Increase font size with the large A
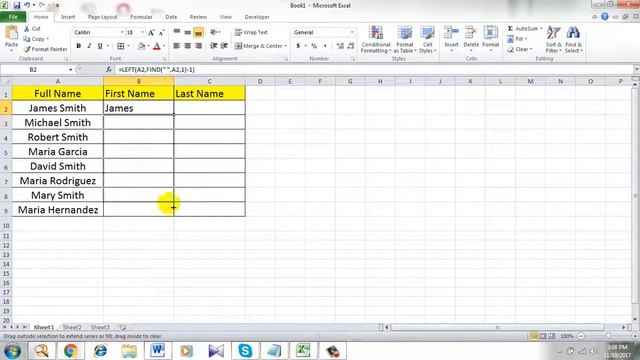This screenshot has width=640, height=360. (151, 32)
